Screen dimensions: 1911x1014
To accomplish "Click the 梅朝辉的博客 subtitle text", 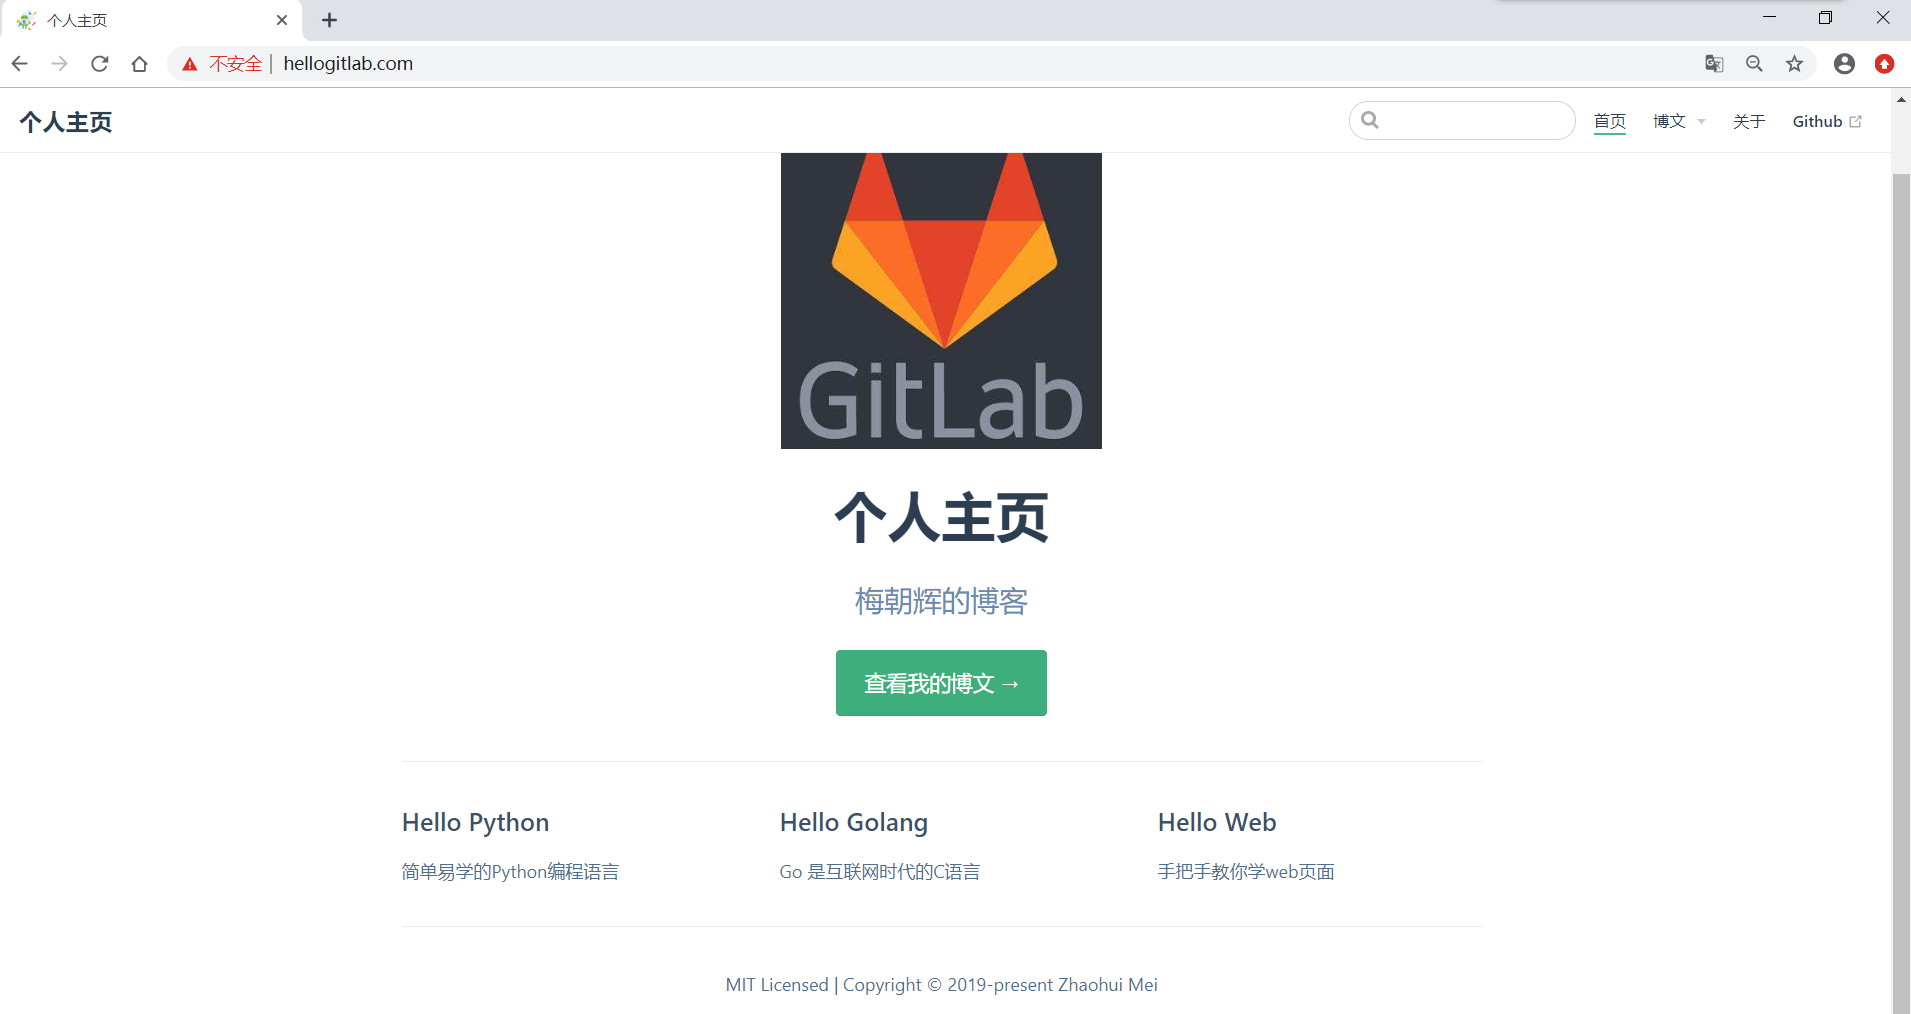I will 941,601.
